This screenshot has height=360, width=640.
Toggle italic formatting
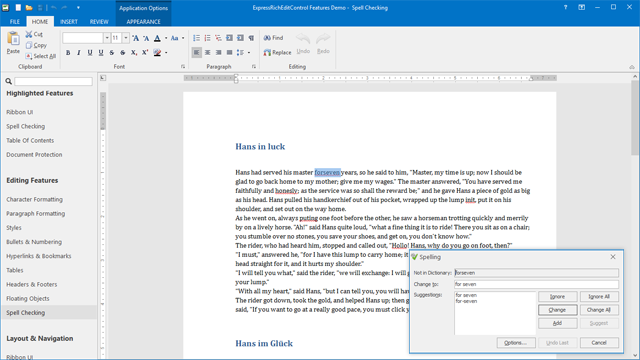pyautogui.click(x=79, y=53)
